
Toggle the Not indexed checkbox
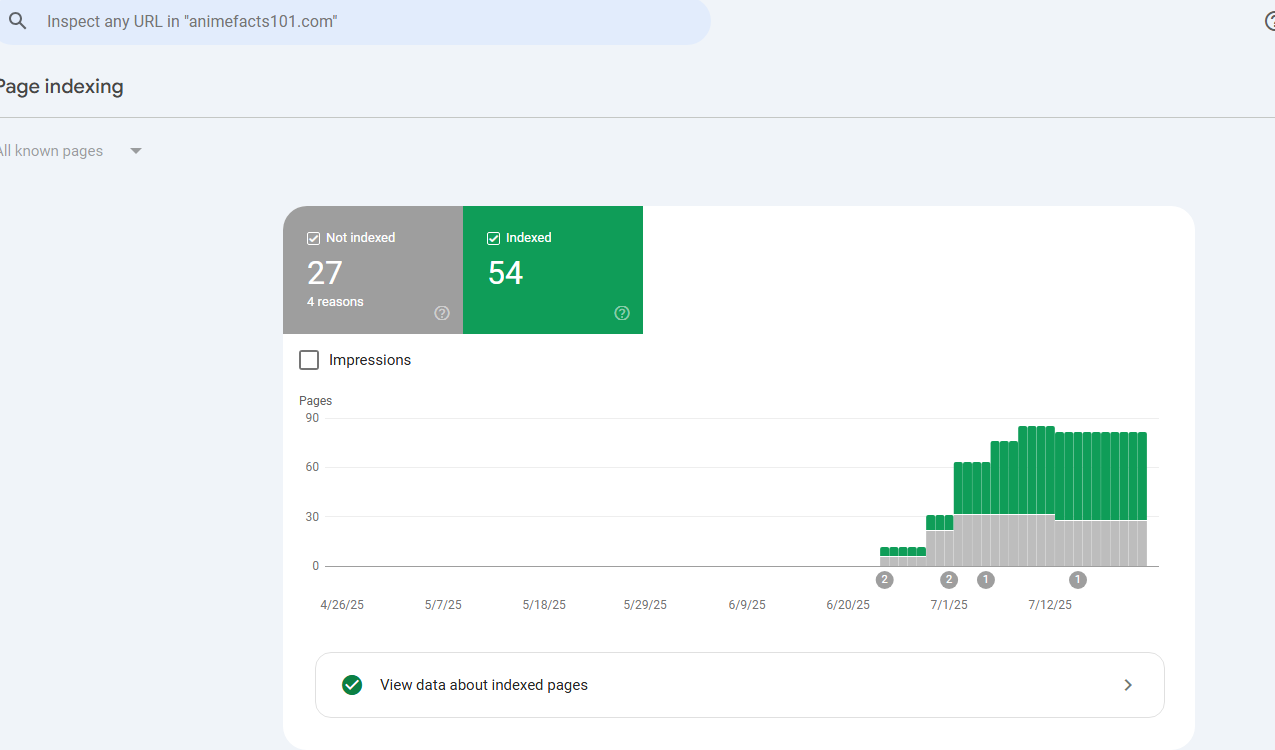313,238
